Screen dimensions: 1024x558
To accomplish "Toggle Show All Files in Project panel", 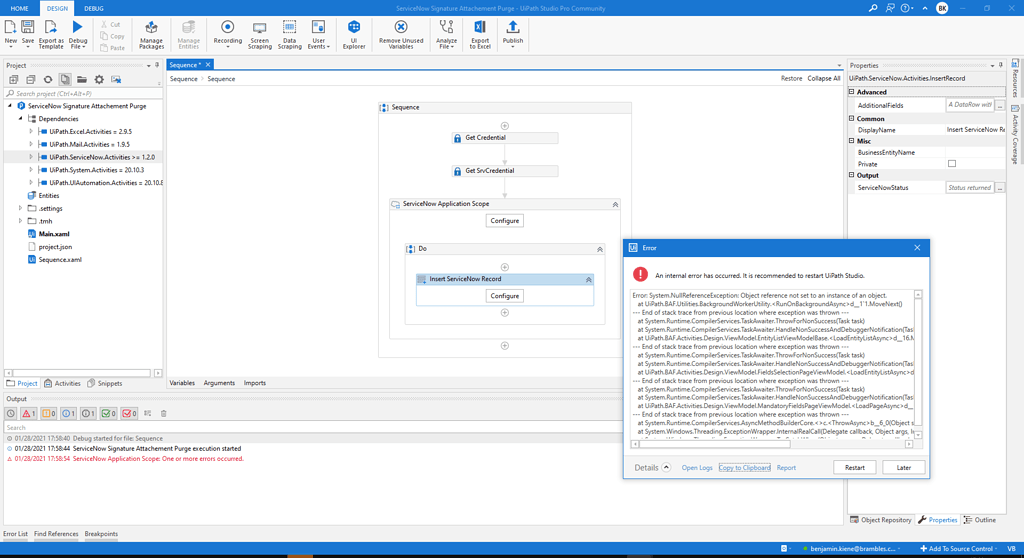I will pos(65,80).
